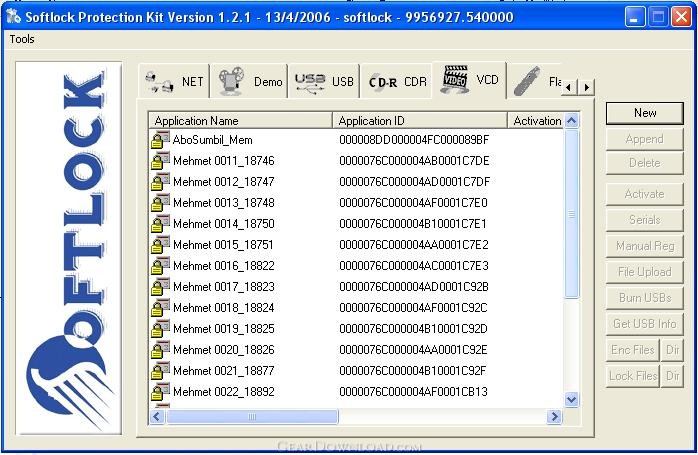
Task: Select row Mehmet 0014_18750
Action: point(357,223)
